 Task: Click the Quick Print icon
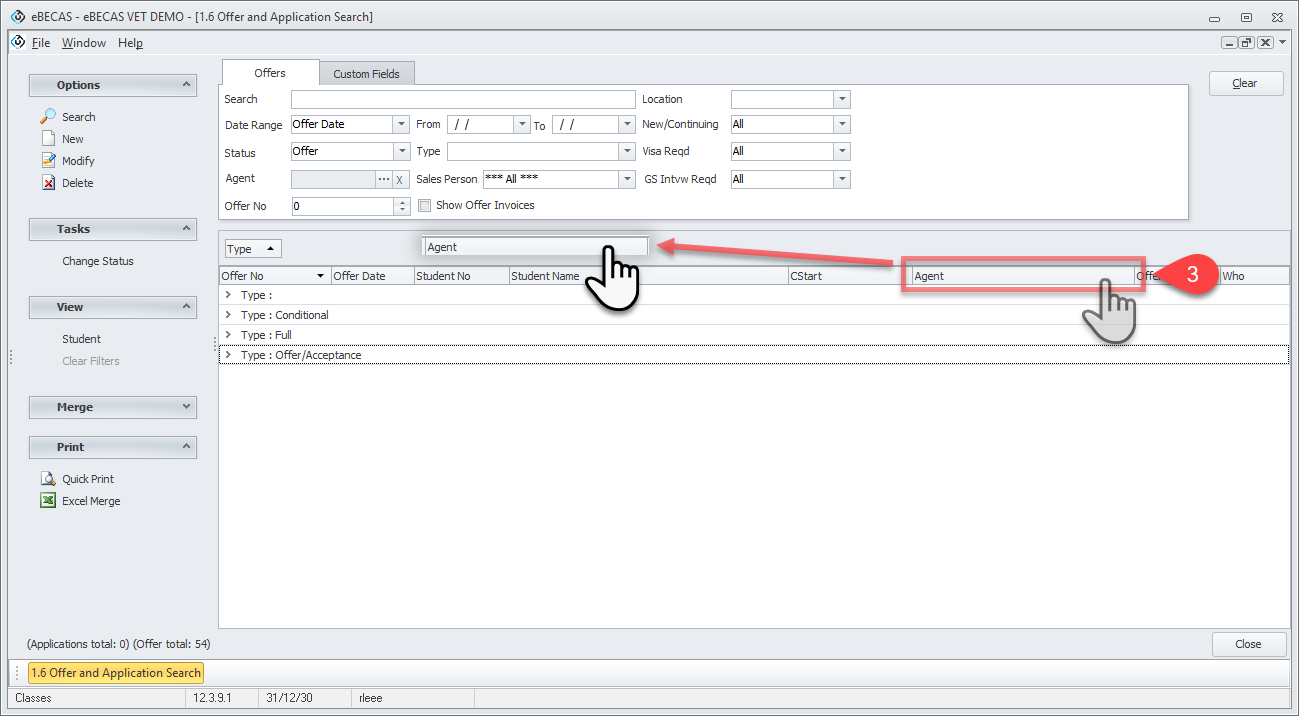click(47, 479)
